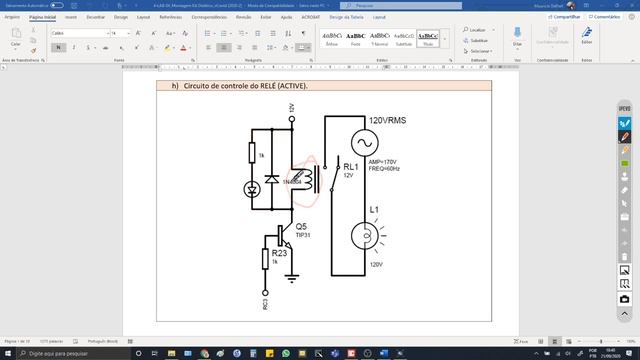Toggle superscript formatting
This screenshot has width=640, height=360.
(x=136, y=48)
